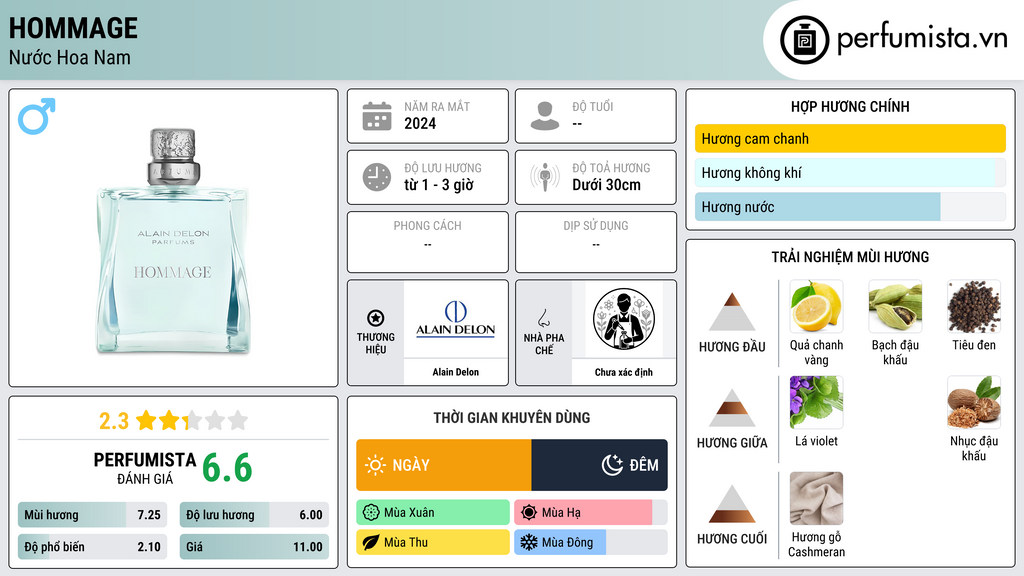The width and height of the screenshot is (1024, 576).
Task: Click the 2.3 user rating number
Action: click(x=114, y=421)
